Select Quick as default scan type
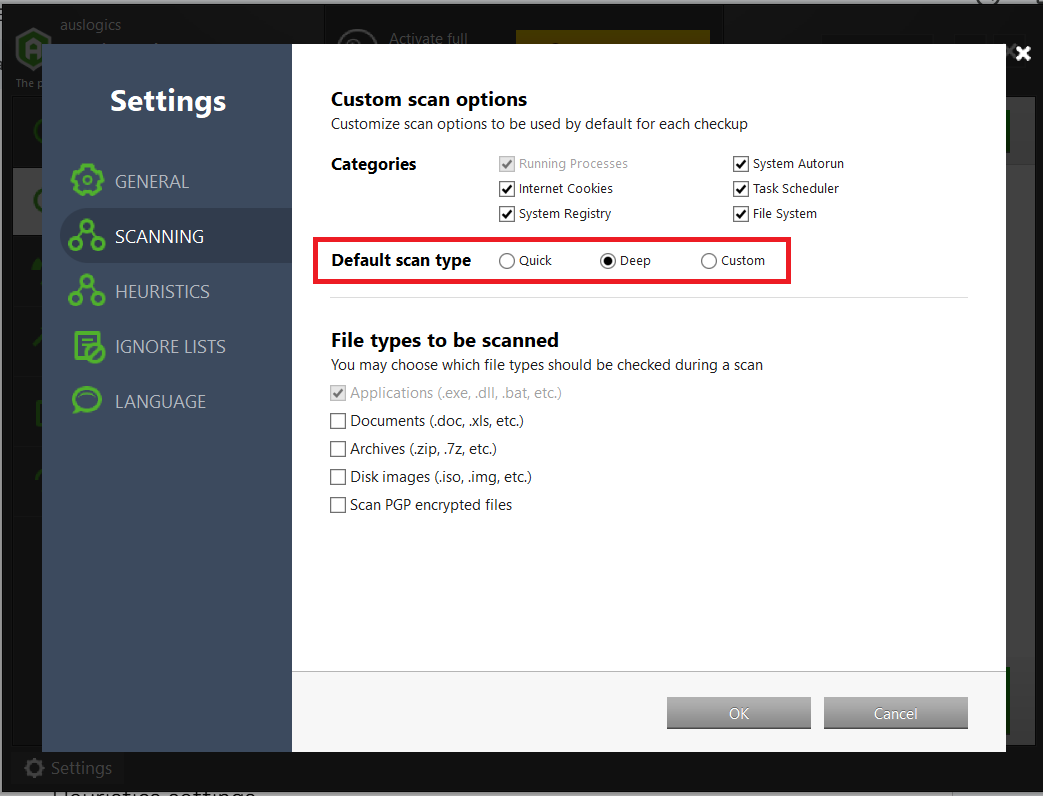 [507, 260]
